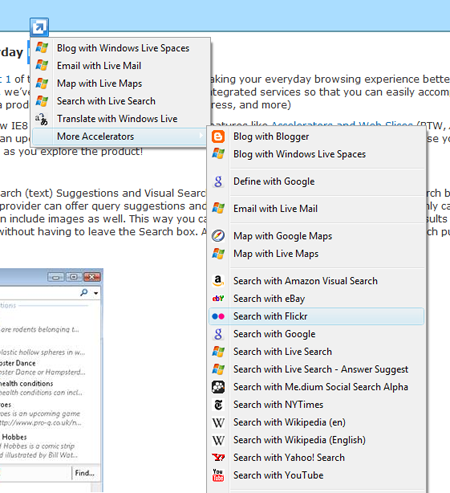Click Wikipedia icon beside Wikipedia (en)

218,422
